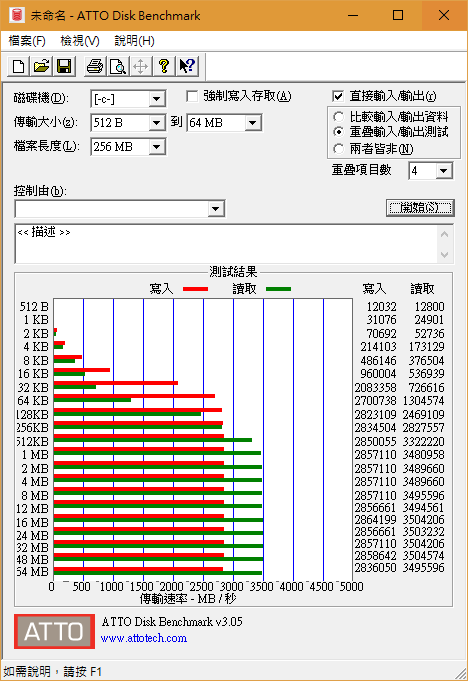Click the red 寫入 legend swatch
Image resolution: width=468 pixels, height=681 pixels.
pos(195,289)
